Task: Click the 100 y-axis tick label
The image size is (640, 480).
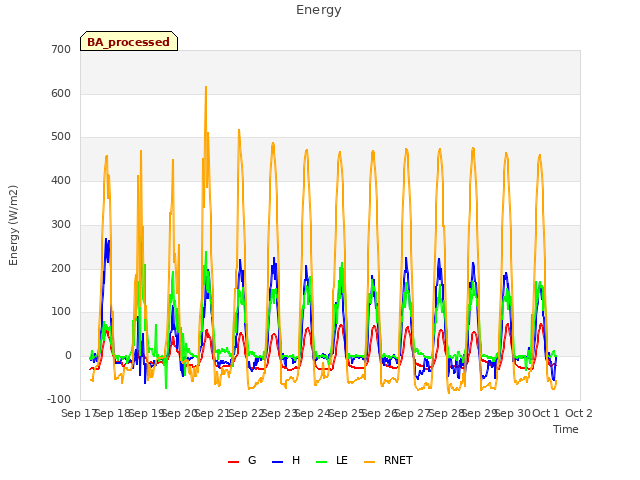Action: pos(61,312)
